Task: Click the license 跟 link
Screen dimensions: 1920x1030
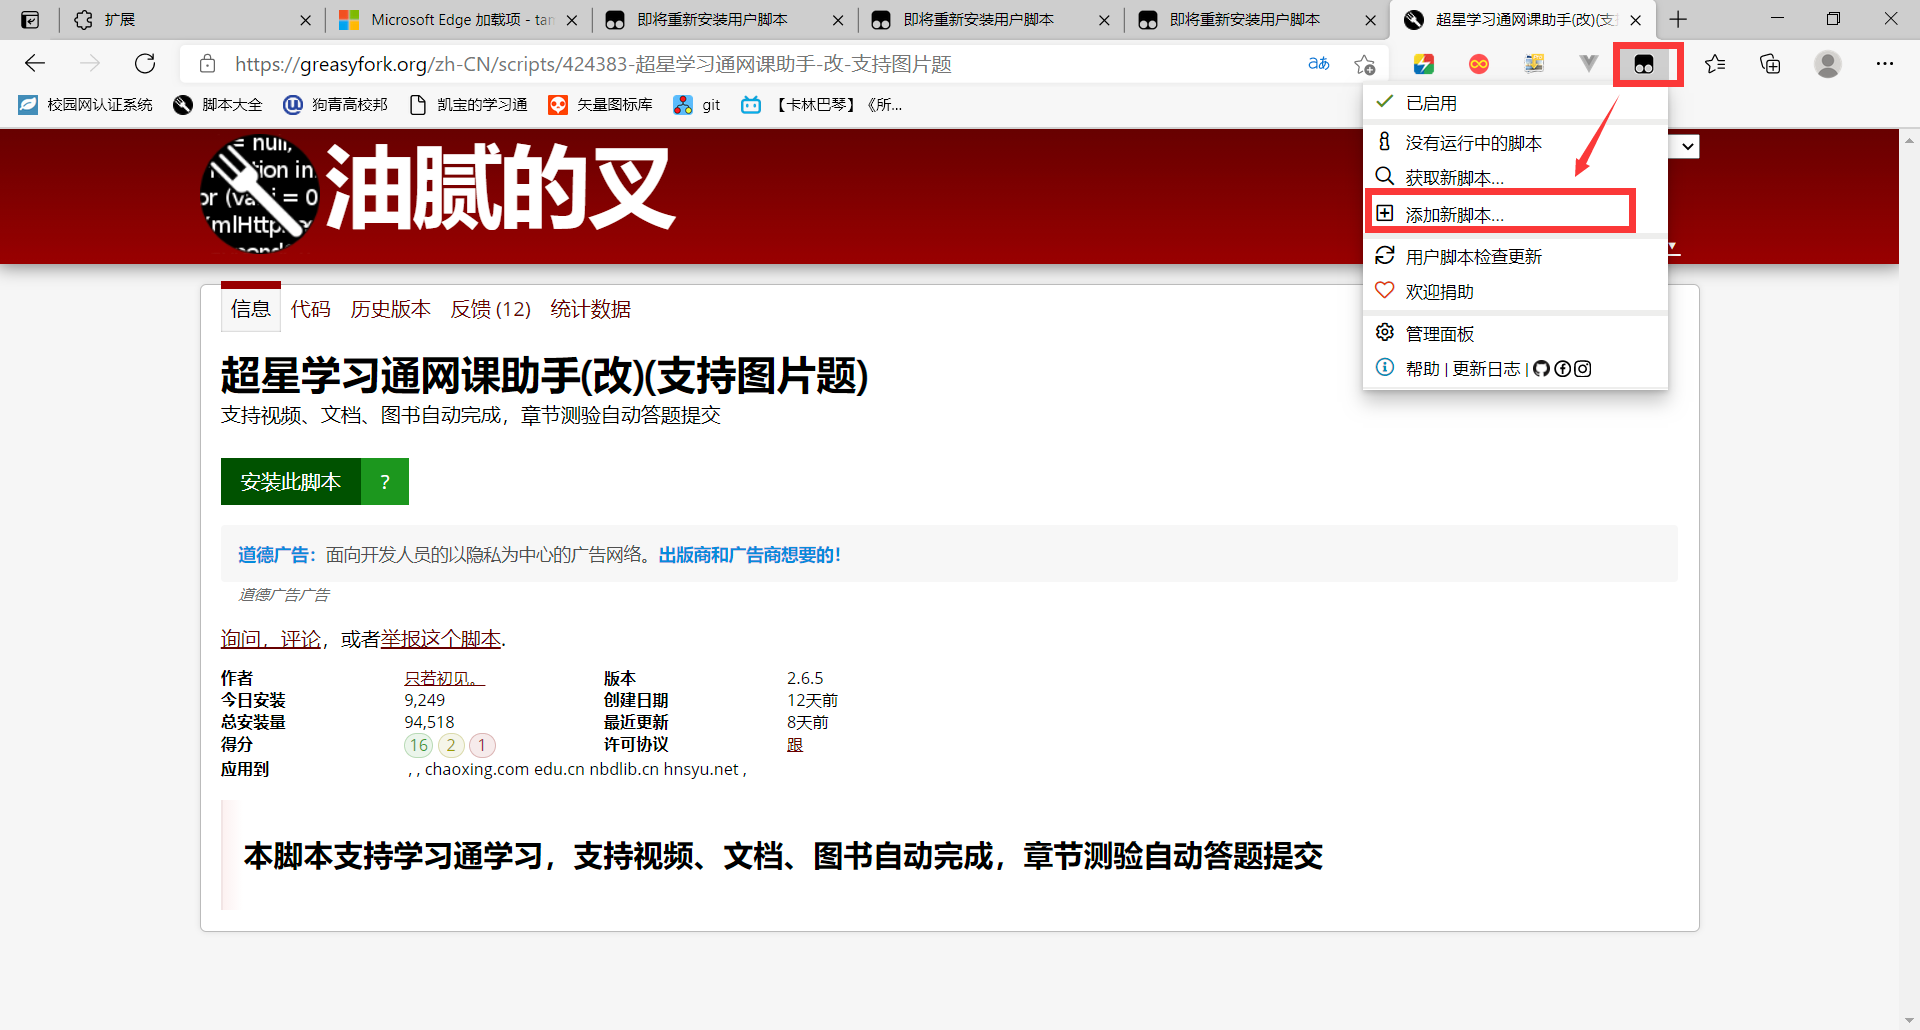Action: point(795,745)
